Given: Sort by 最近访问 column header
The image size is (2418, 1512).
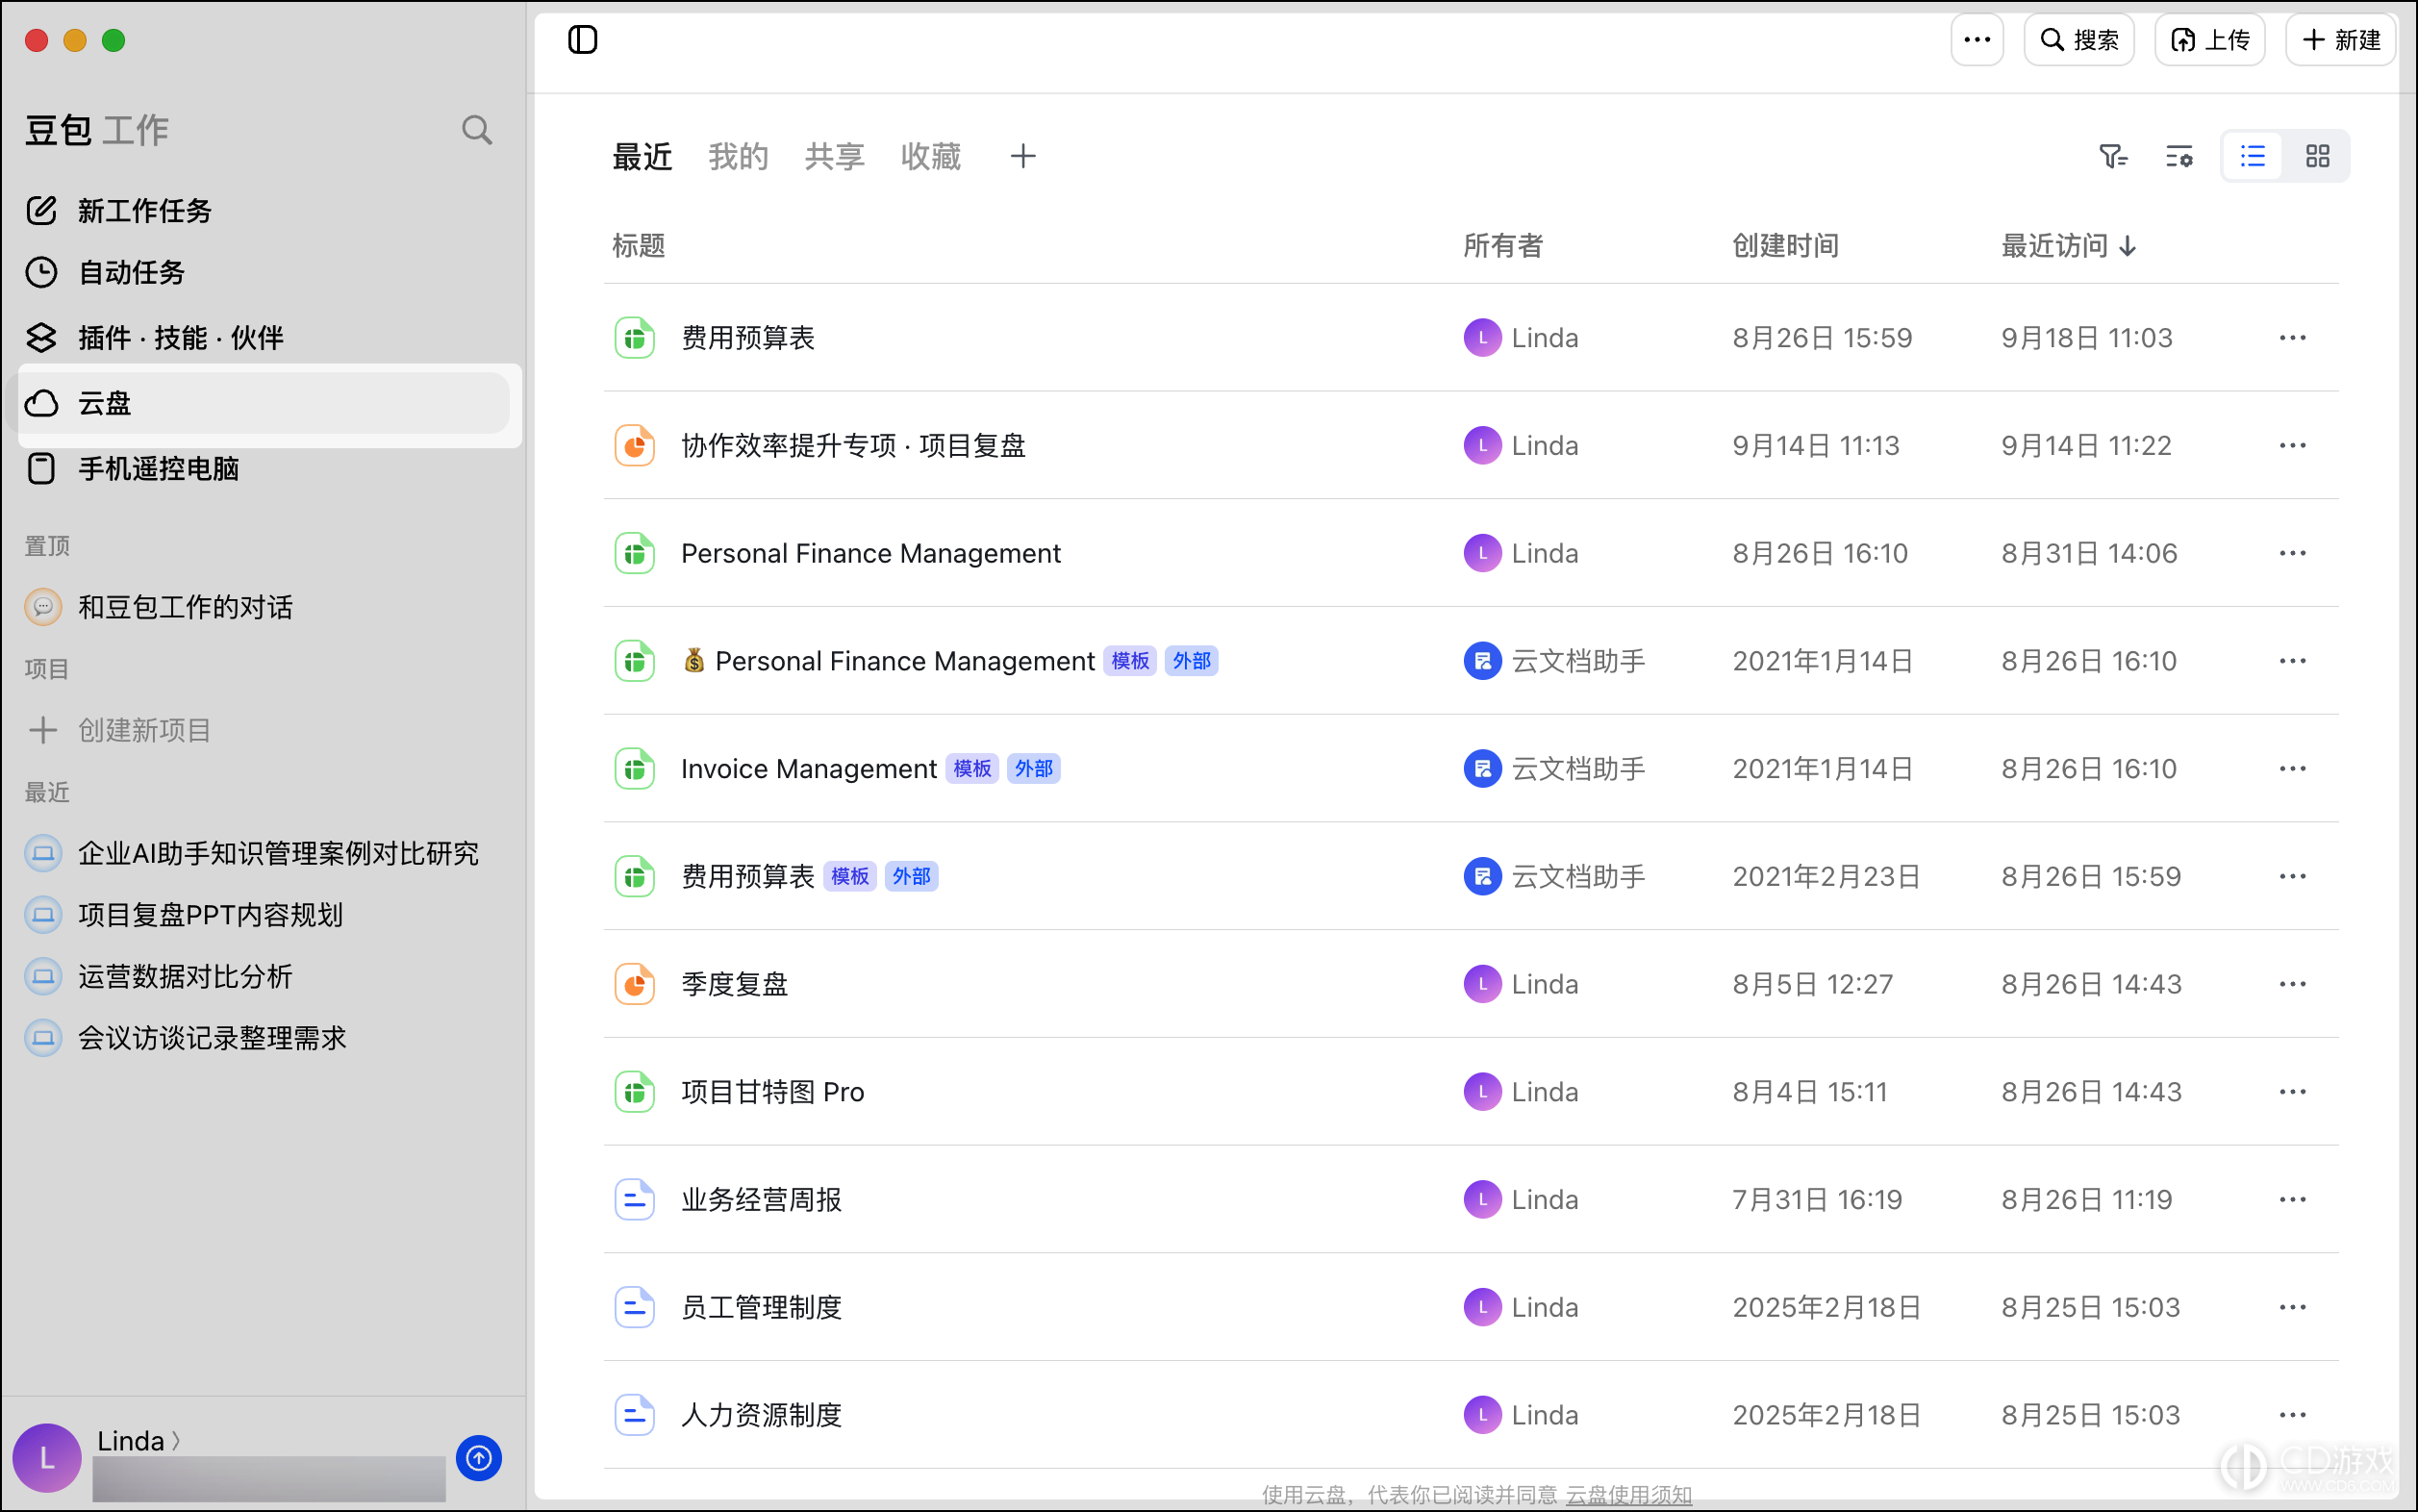Looking at the screenshot, I should (2068, 246).
